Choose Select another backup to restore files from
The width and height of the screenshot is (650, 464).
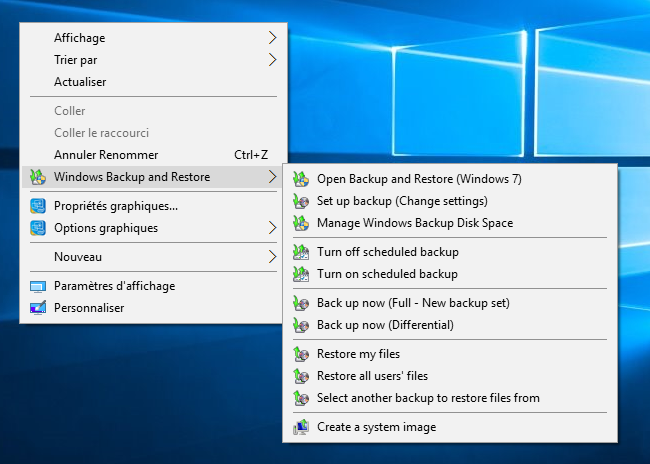pos(450,398)
